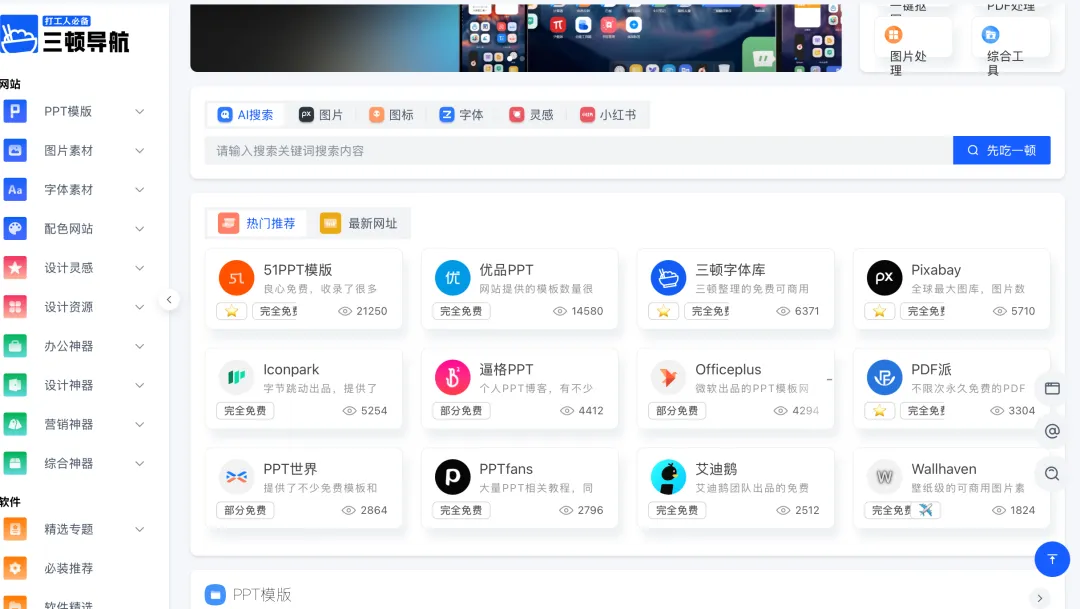Expand the 设计资源 sidebar chevron
This screenshot has width=1080, height=609.
pos(139,307)
